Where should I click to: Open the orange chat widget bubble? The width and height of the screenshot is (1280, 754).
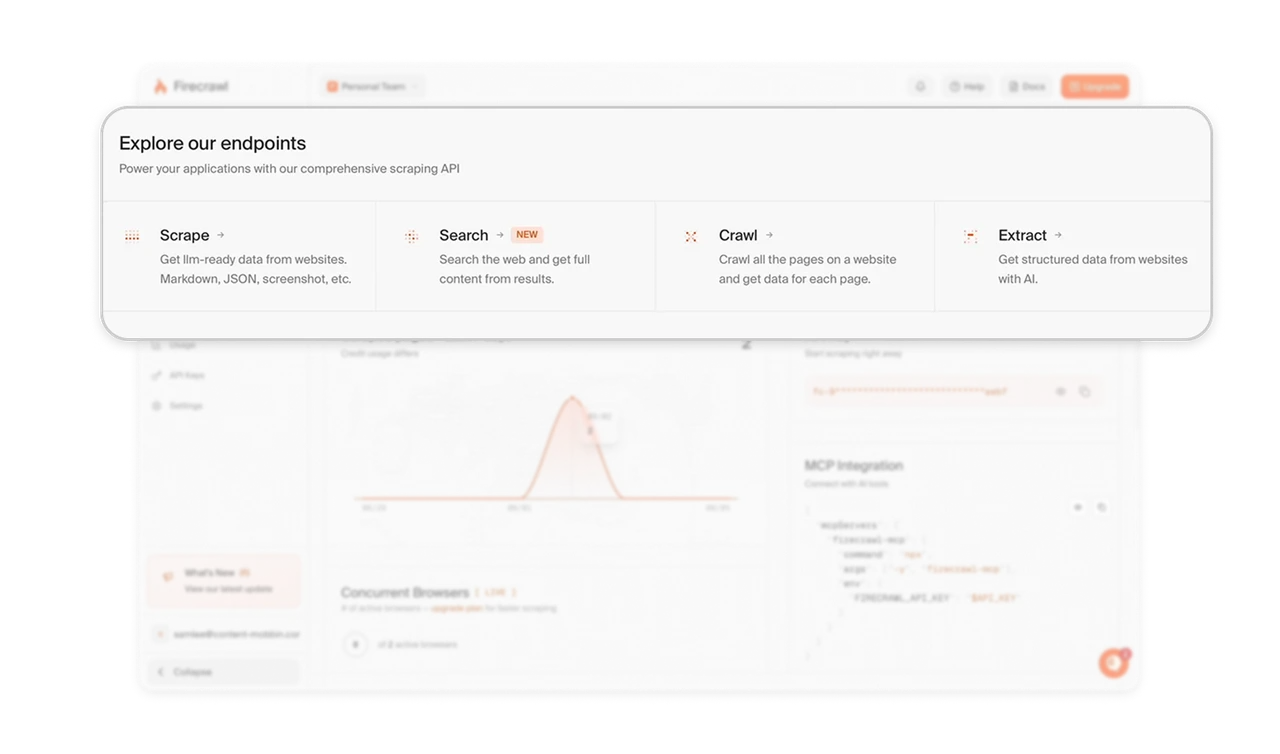point(1113,663)
